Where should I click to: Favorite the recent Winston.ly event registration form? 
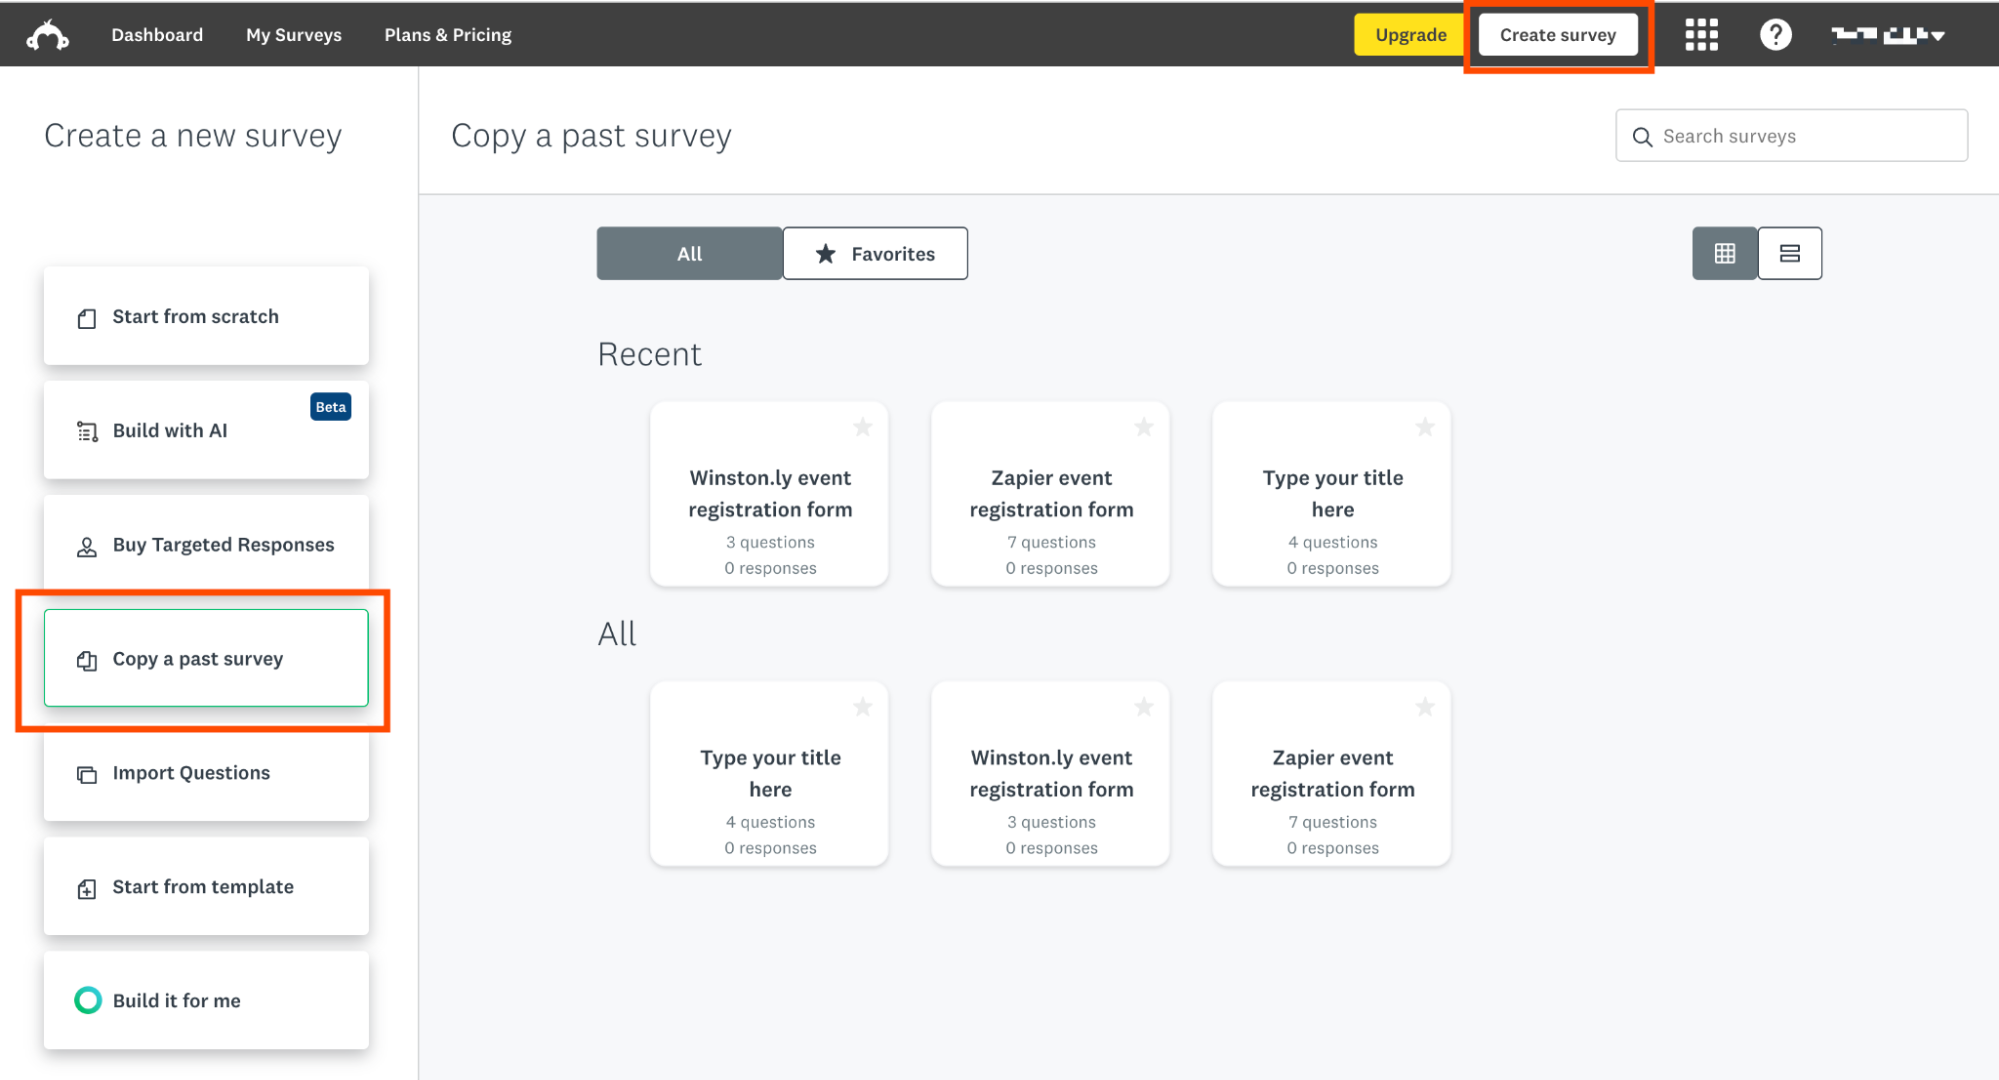(x=862, y=428)
